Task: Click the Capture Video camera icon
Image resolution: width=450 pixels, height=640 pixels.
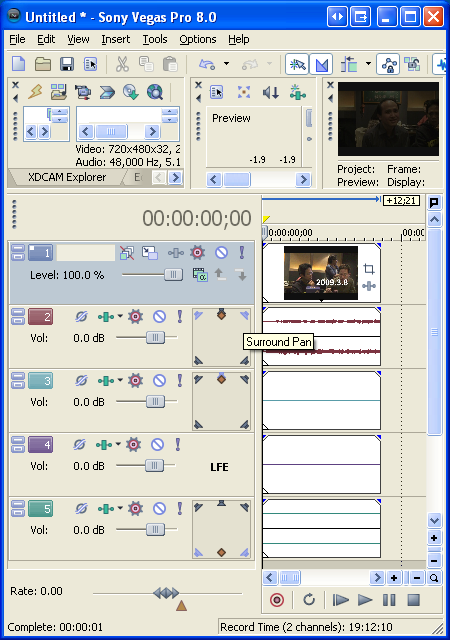Action: pyautogui.click(x=83, y=92)
